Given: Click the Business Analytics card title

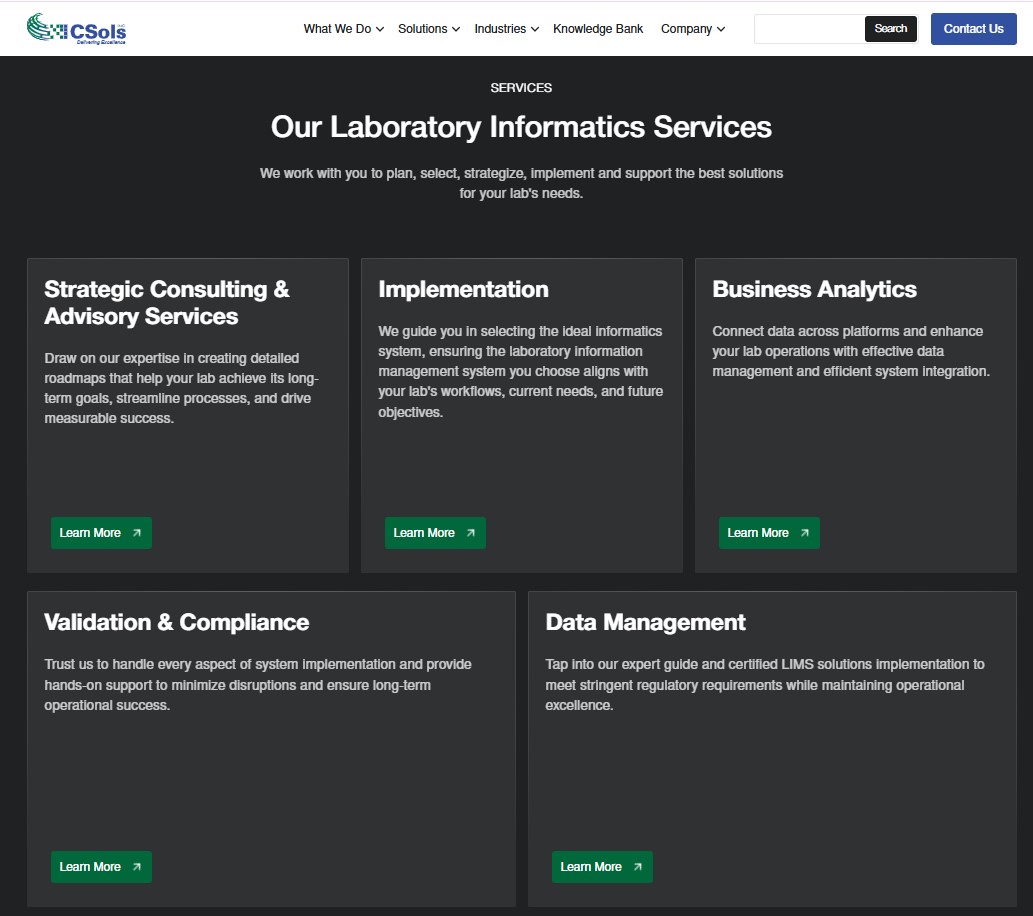Looking at the screenshot, I should (814, 289).
